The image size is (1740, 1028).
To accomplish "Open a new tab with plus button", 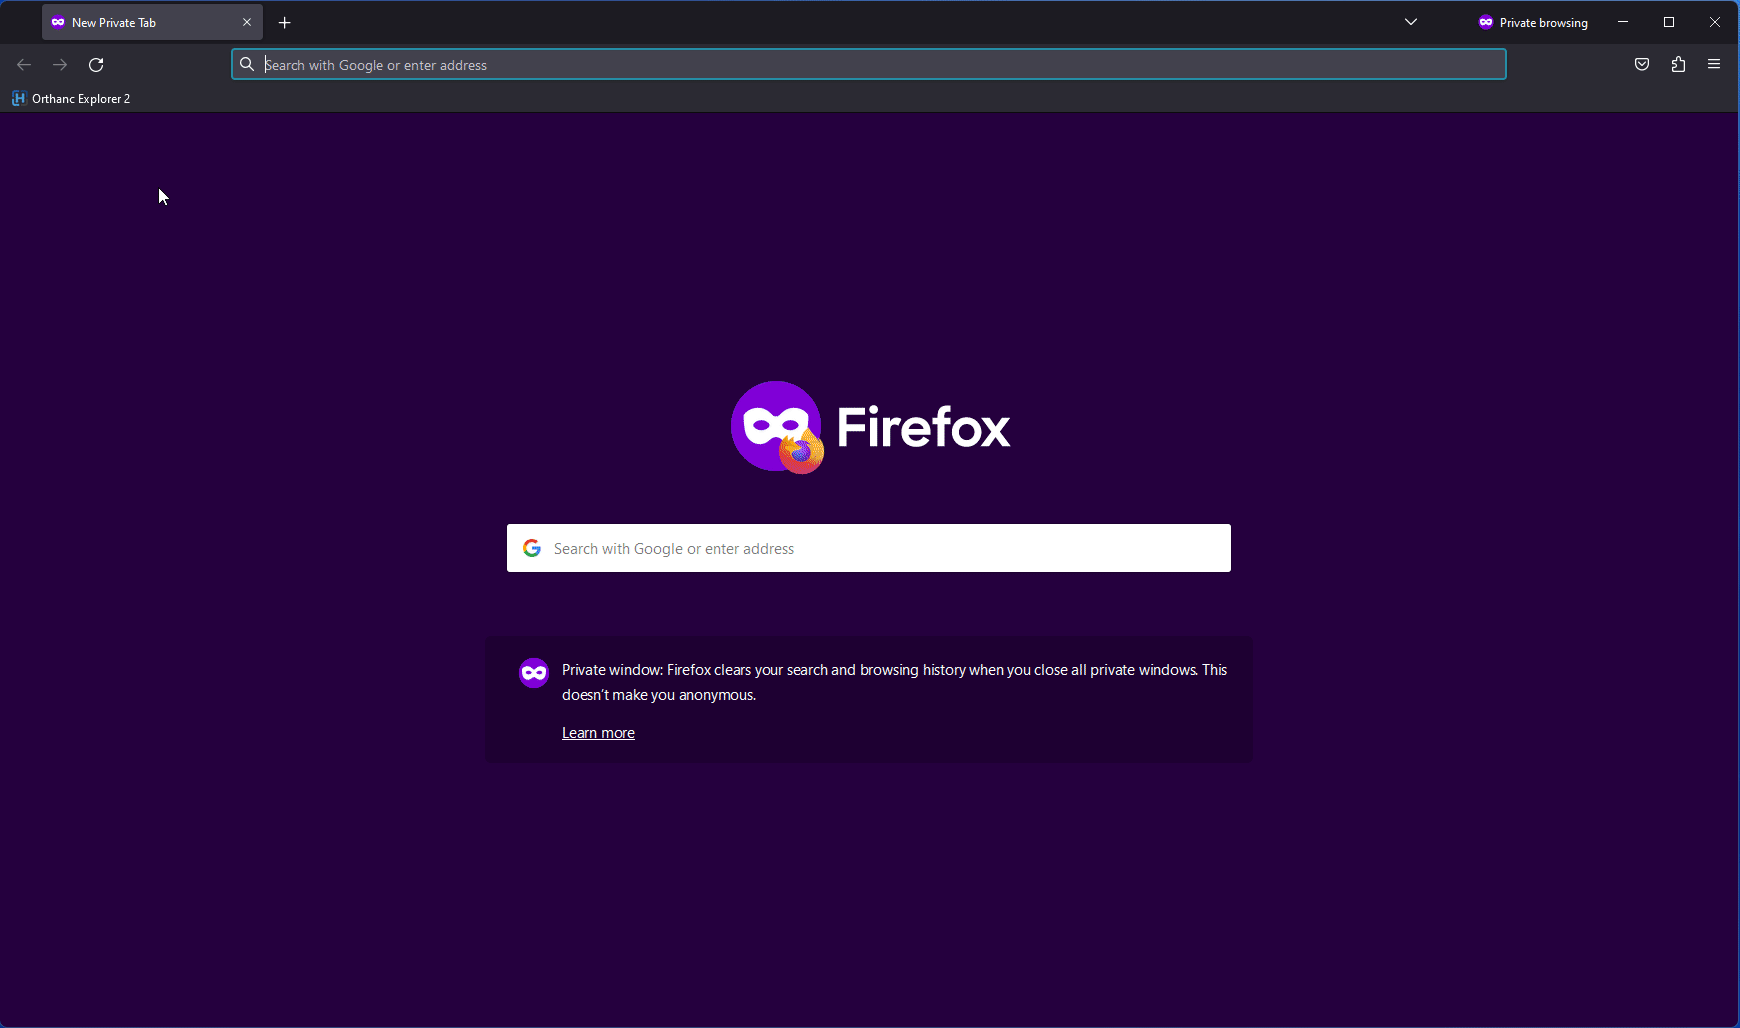I will (x=285, y=22).
